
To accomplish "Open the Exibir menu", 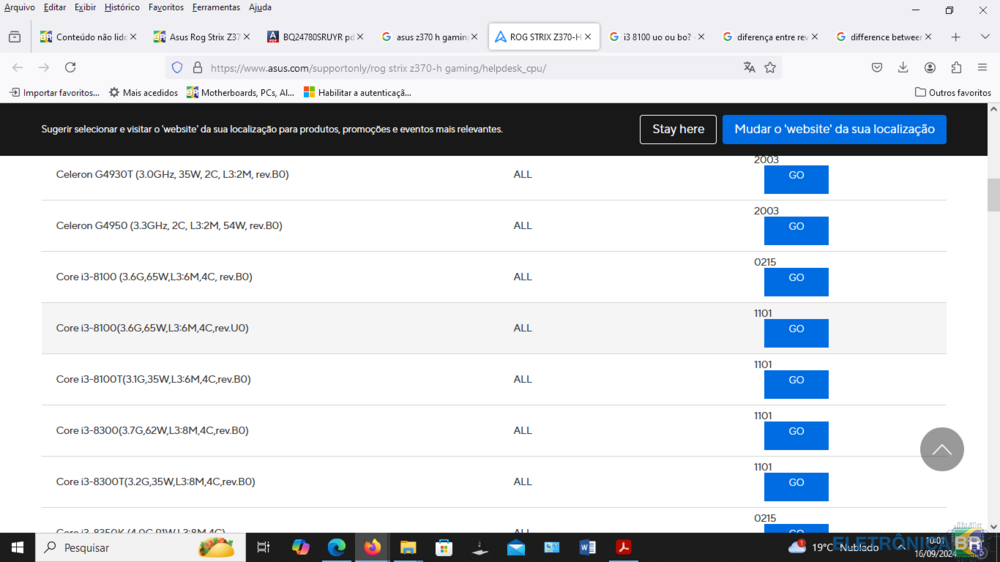I will (x=85, y=8).
